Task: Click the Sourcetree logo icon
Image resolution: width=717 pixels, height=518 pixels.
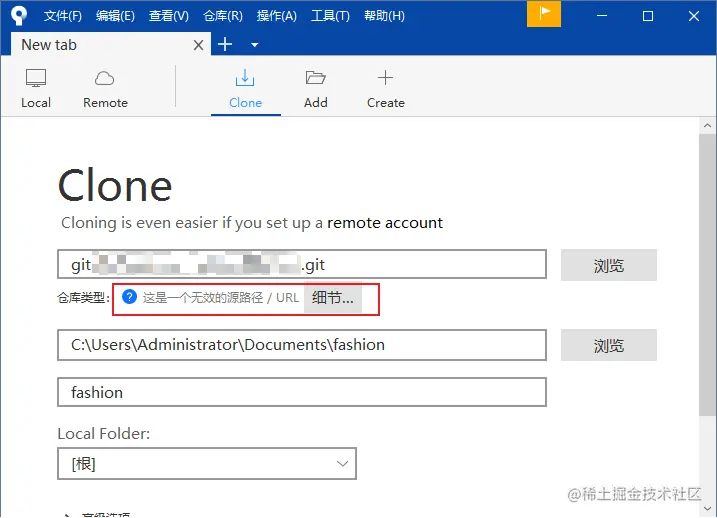Action: [19, 15]
